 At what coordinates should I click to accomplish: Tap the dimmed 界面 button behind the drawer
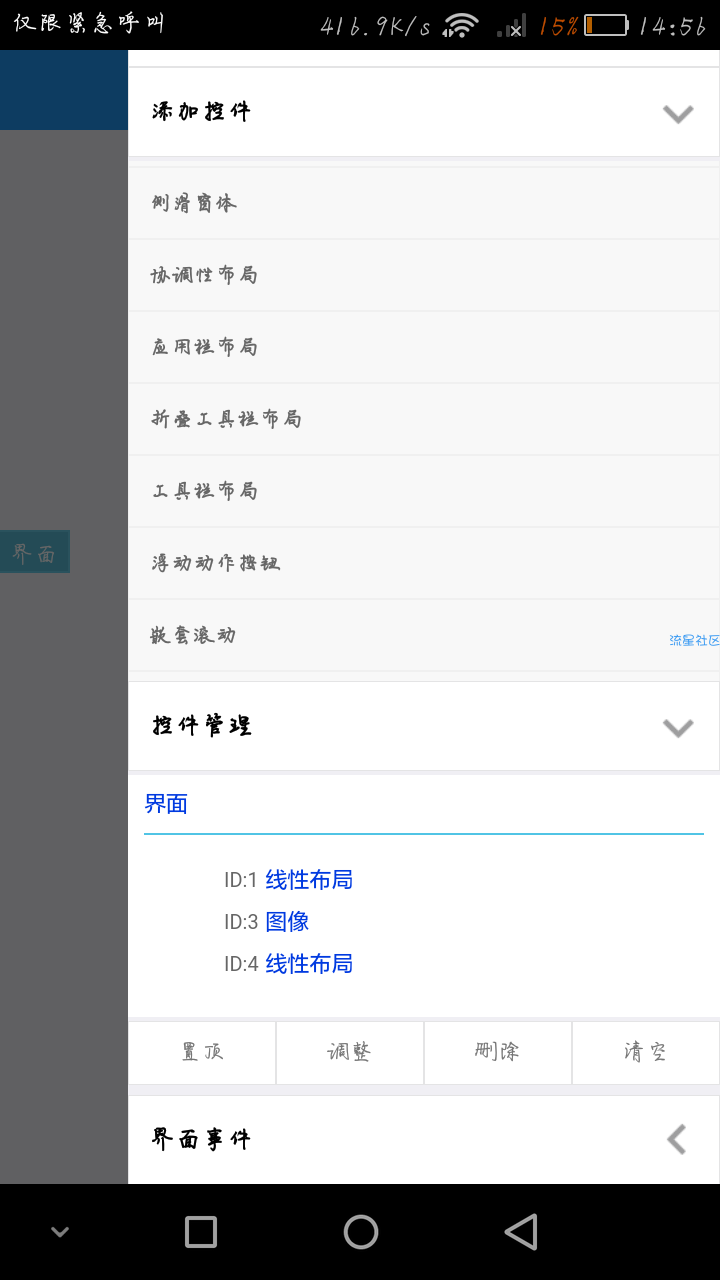pos(35,552)
